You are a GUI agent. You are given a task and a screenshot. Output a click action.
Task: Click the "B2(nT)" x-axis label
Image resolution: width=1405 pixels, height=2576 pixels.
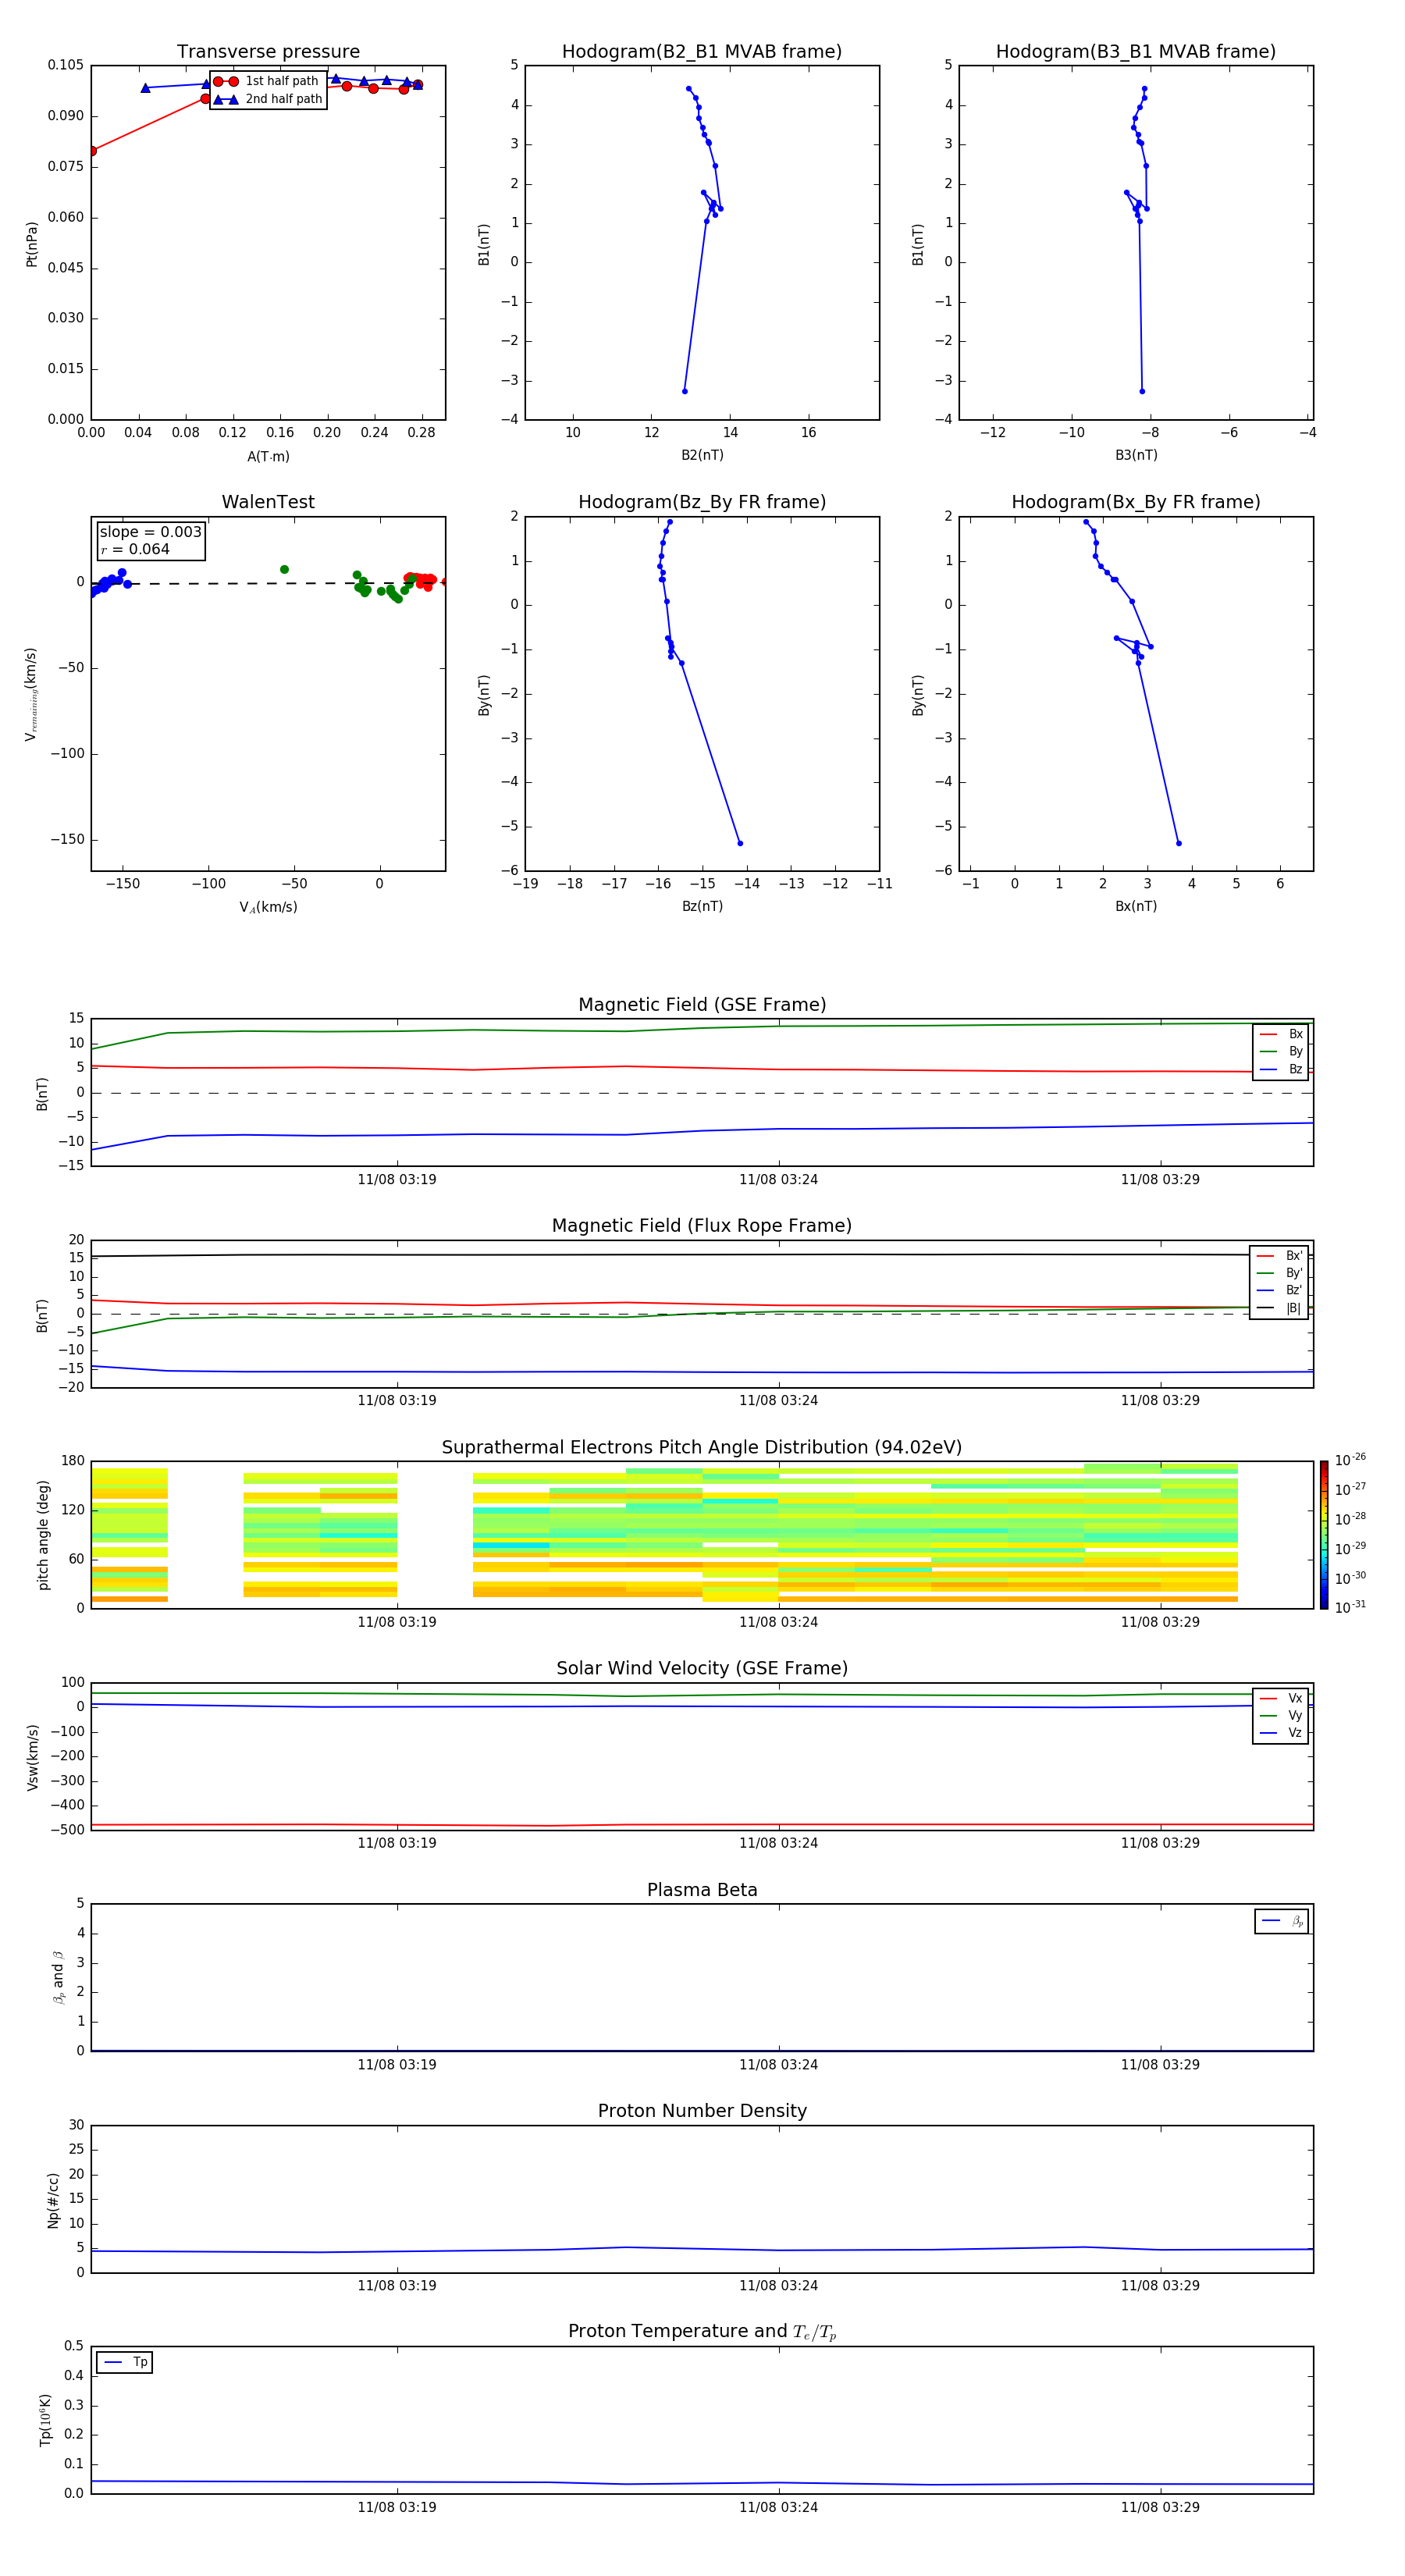(x=702, y=455)
